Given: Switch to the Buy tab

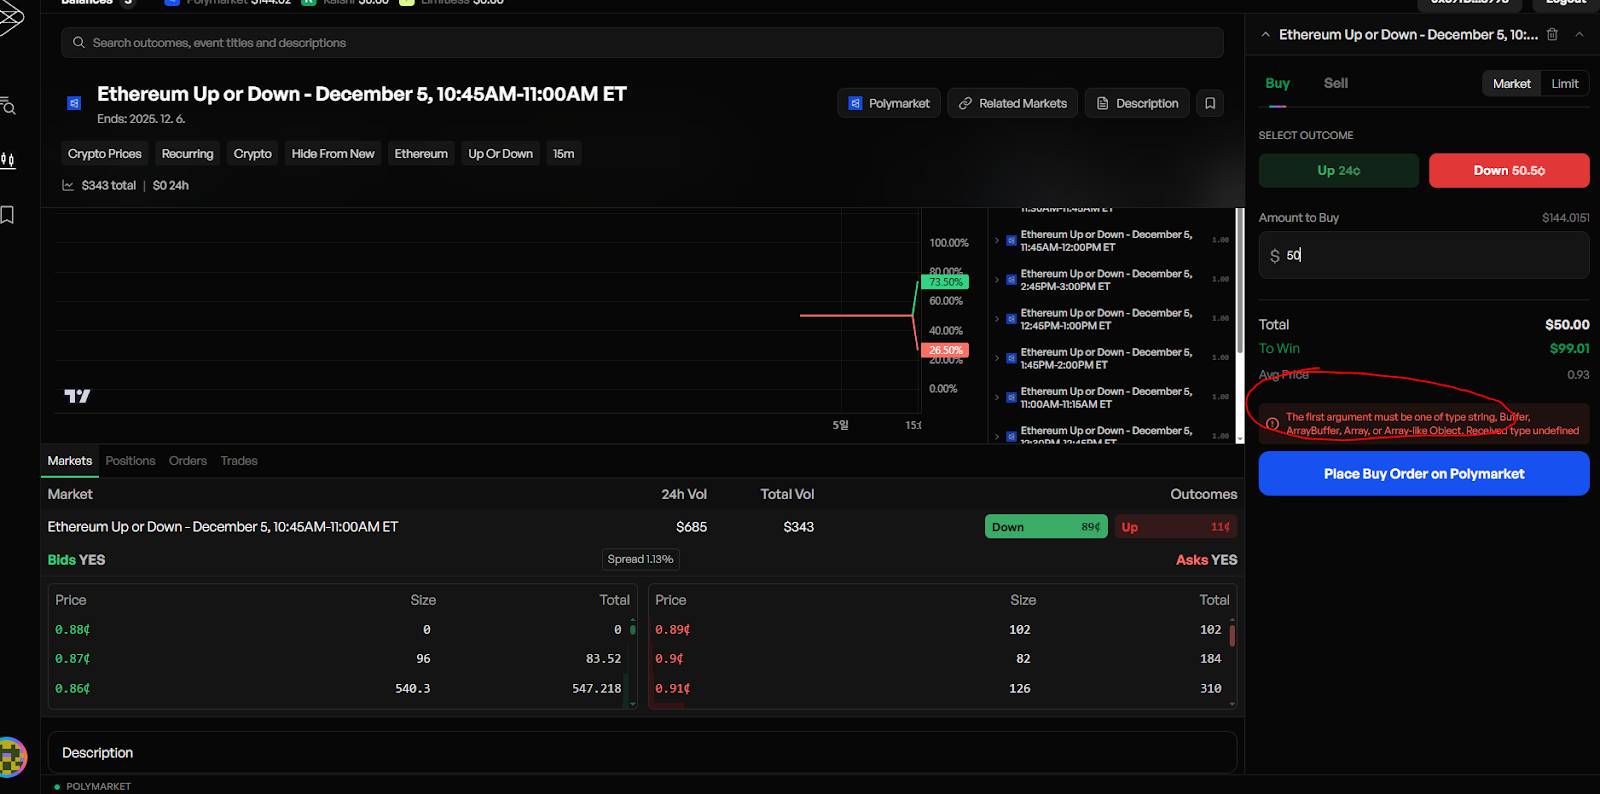Looking at the screenshot, I should (x=1277, y=84).
